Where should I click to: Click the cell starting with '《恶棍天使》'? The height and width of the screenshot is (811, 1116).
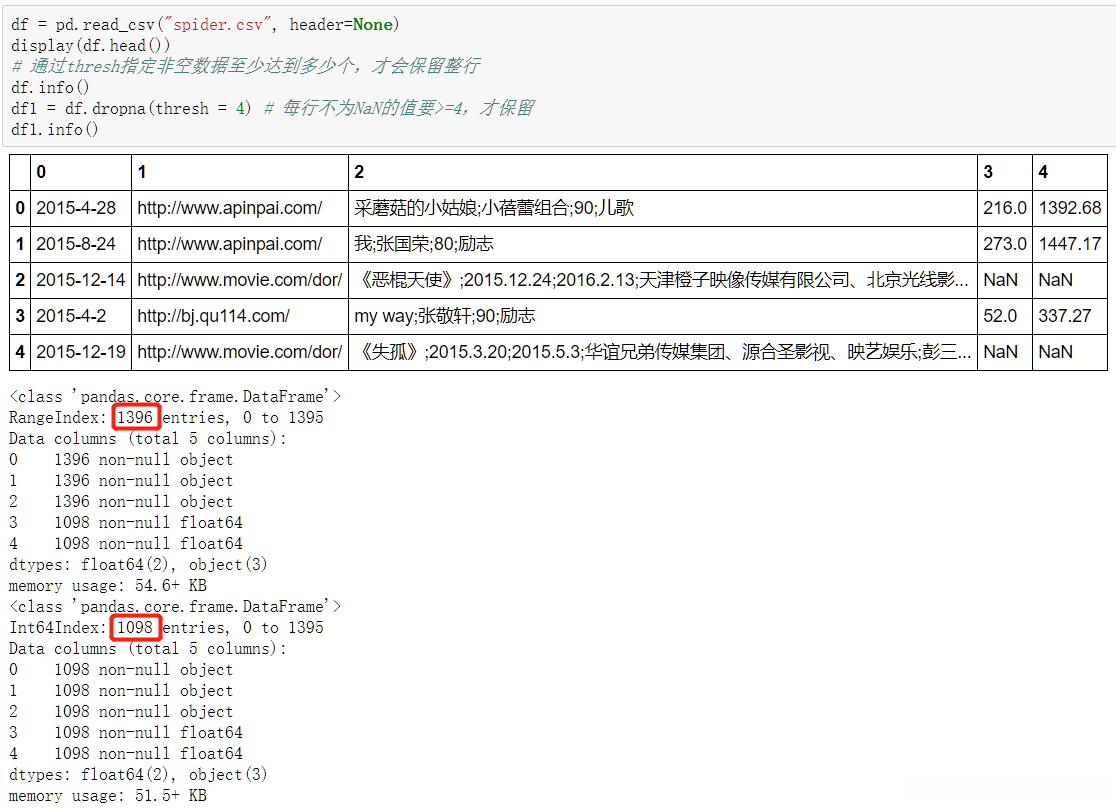click(x=662, y=280)
